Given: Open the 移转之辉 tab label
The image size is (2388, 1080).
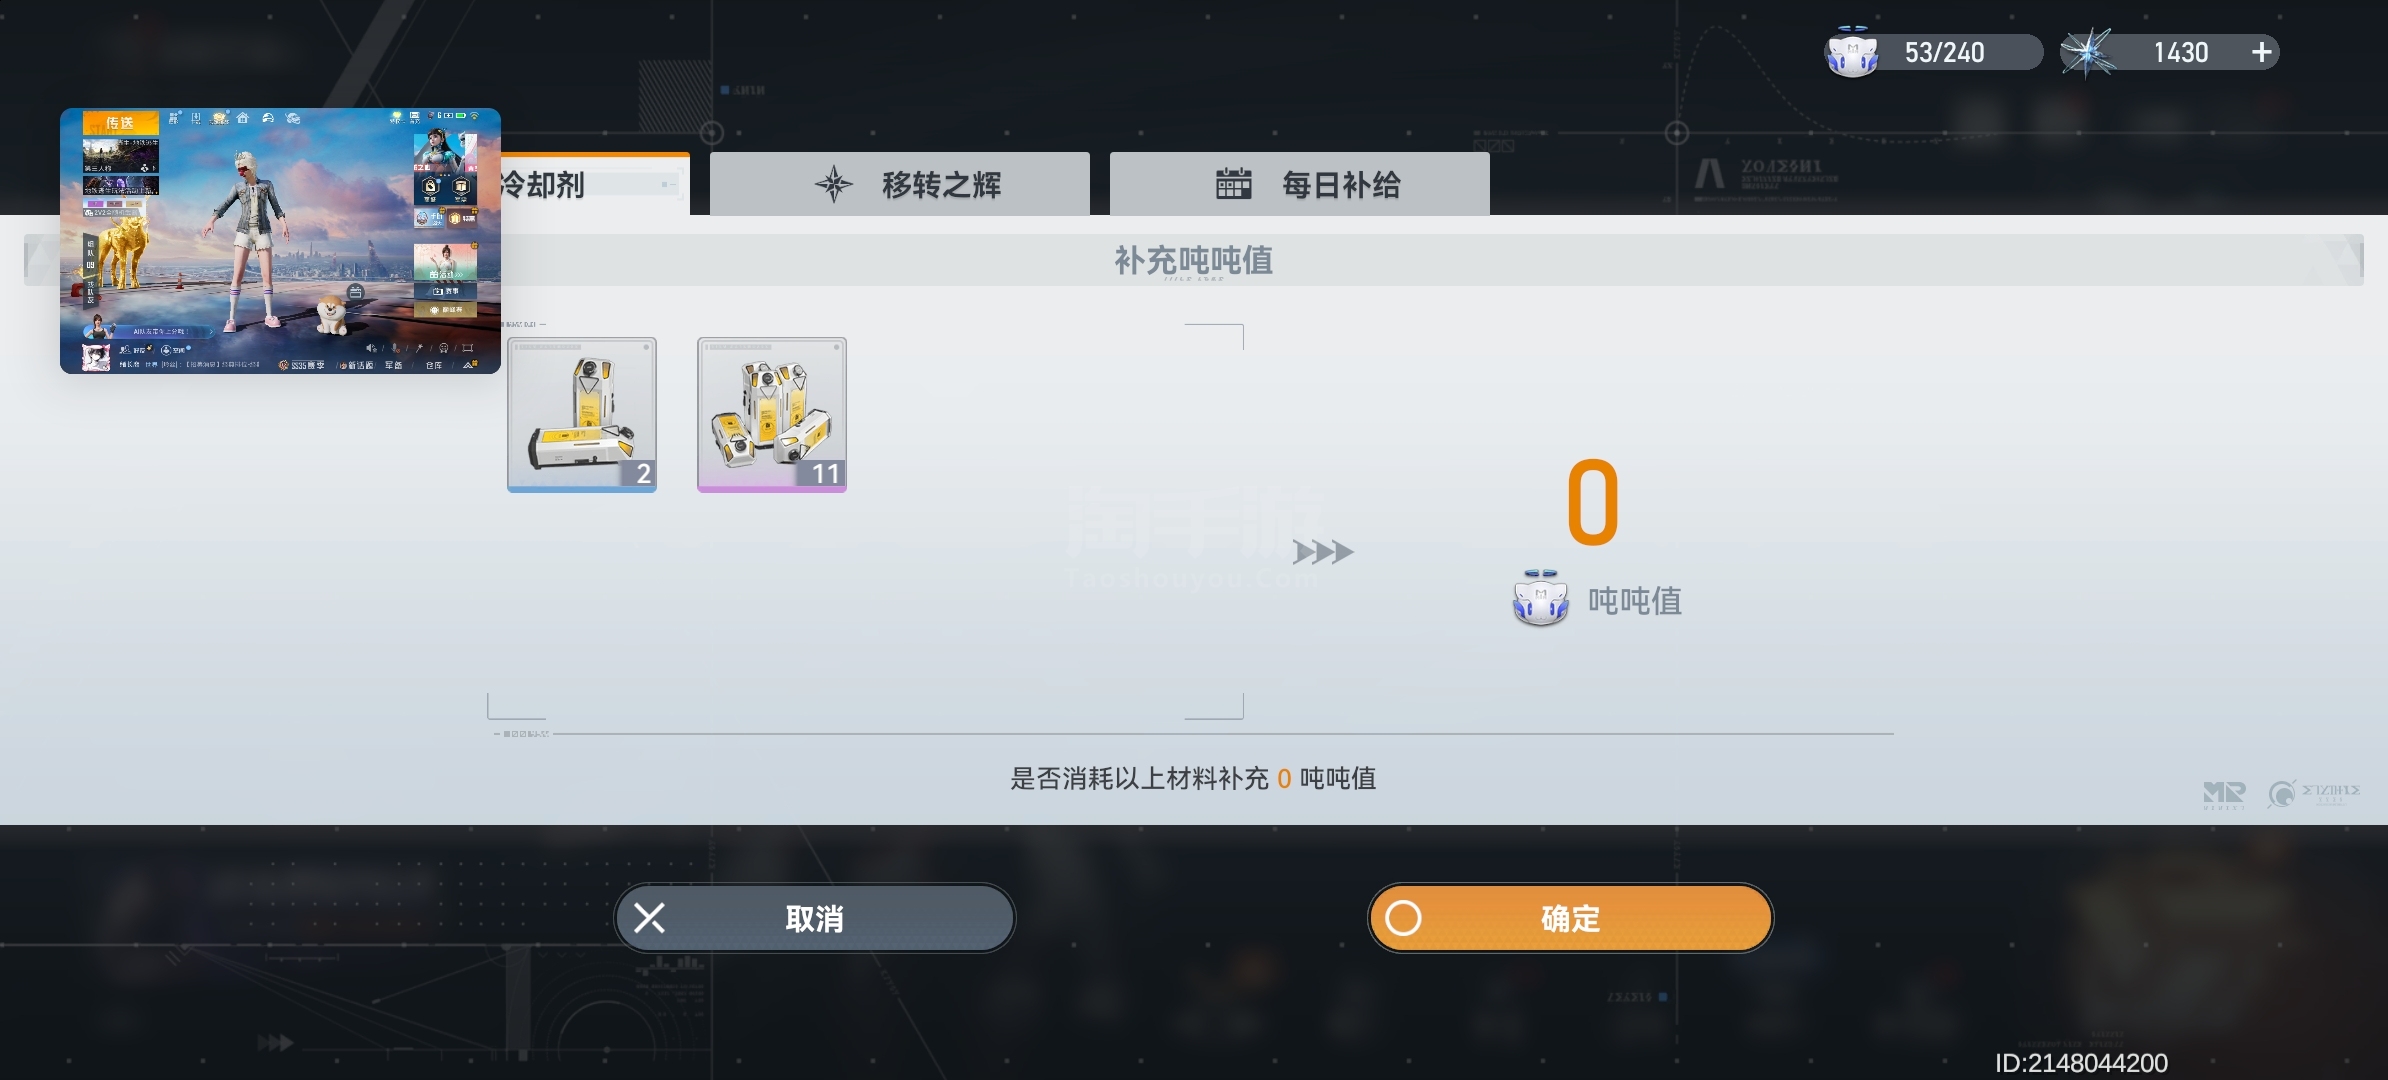Looking at the screenshot, I should coord(941,185).
